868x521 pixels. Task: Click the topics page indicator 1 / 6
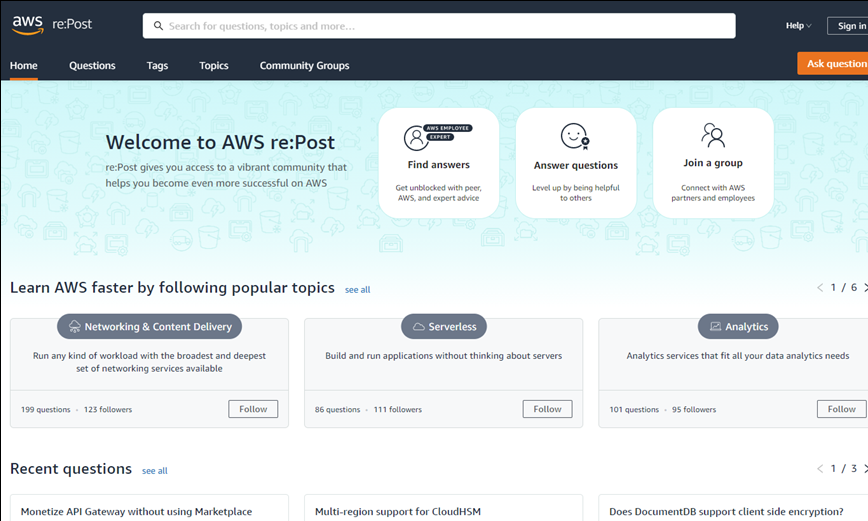point(844,287)
